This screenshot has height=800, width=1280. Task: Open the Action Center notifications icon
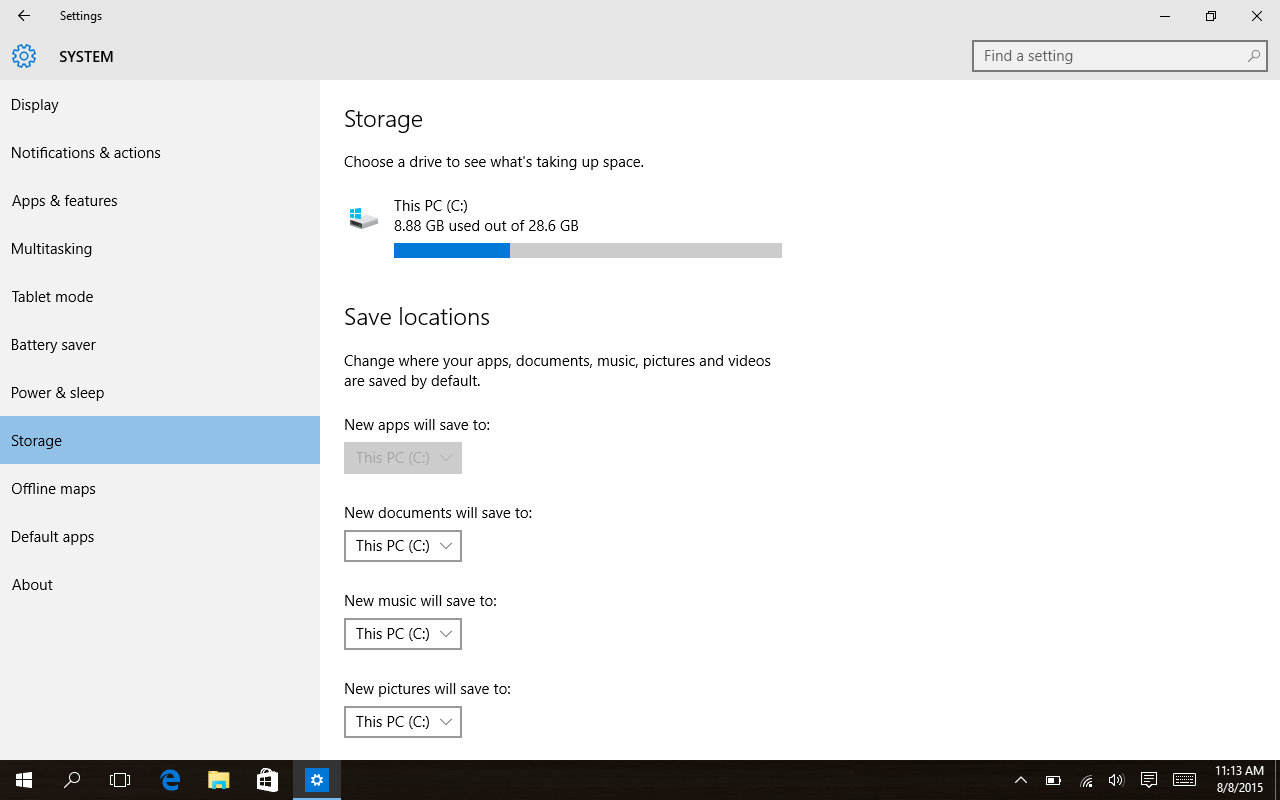pyautogui.click(x=1149, y=780)
